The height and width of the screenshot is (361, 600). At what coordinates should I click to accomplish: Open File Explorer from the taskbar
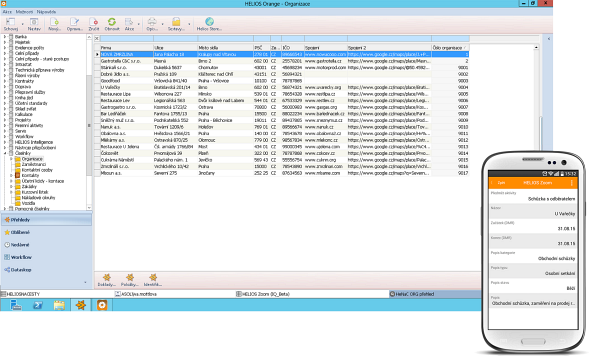[59, 305]
